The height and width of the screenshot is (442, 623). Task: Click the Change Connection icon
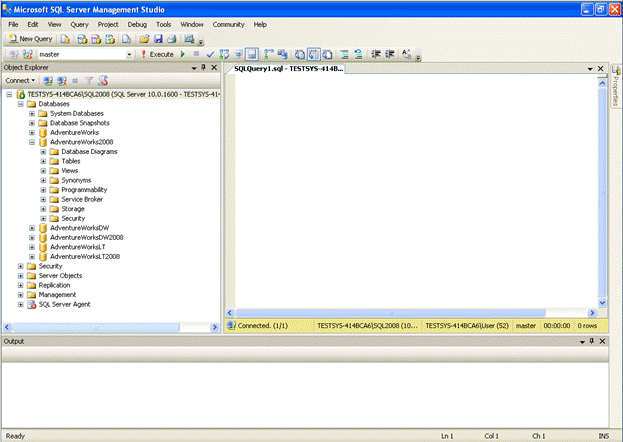(x=27, y=54)
